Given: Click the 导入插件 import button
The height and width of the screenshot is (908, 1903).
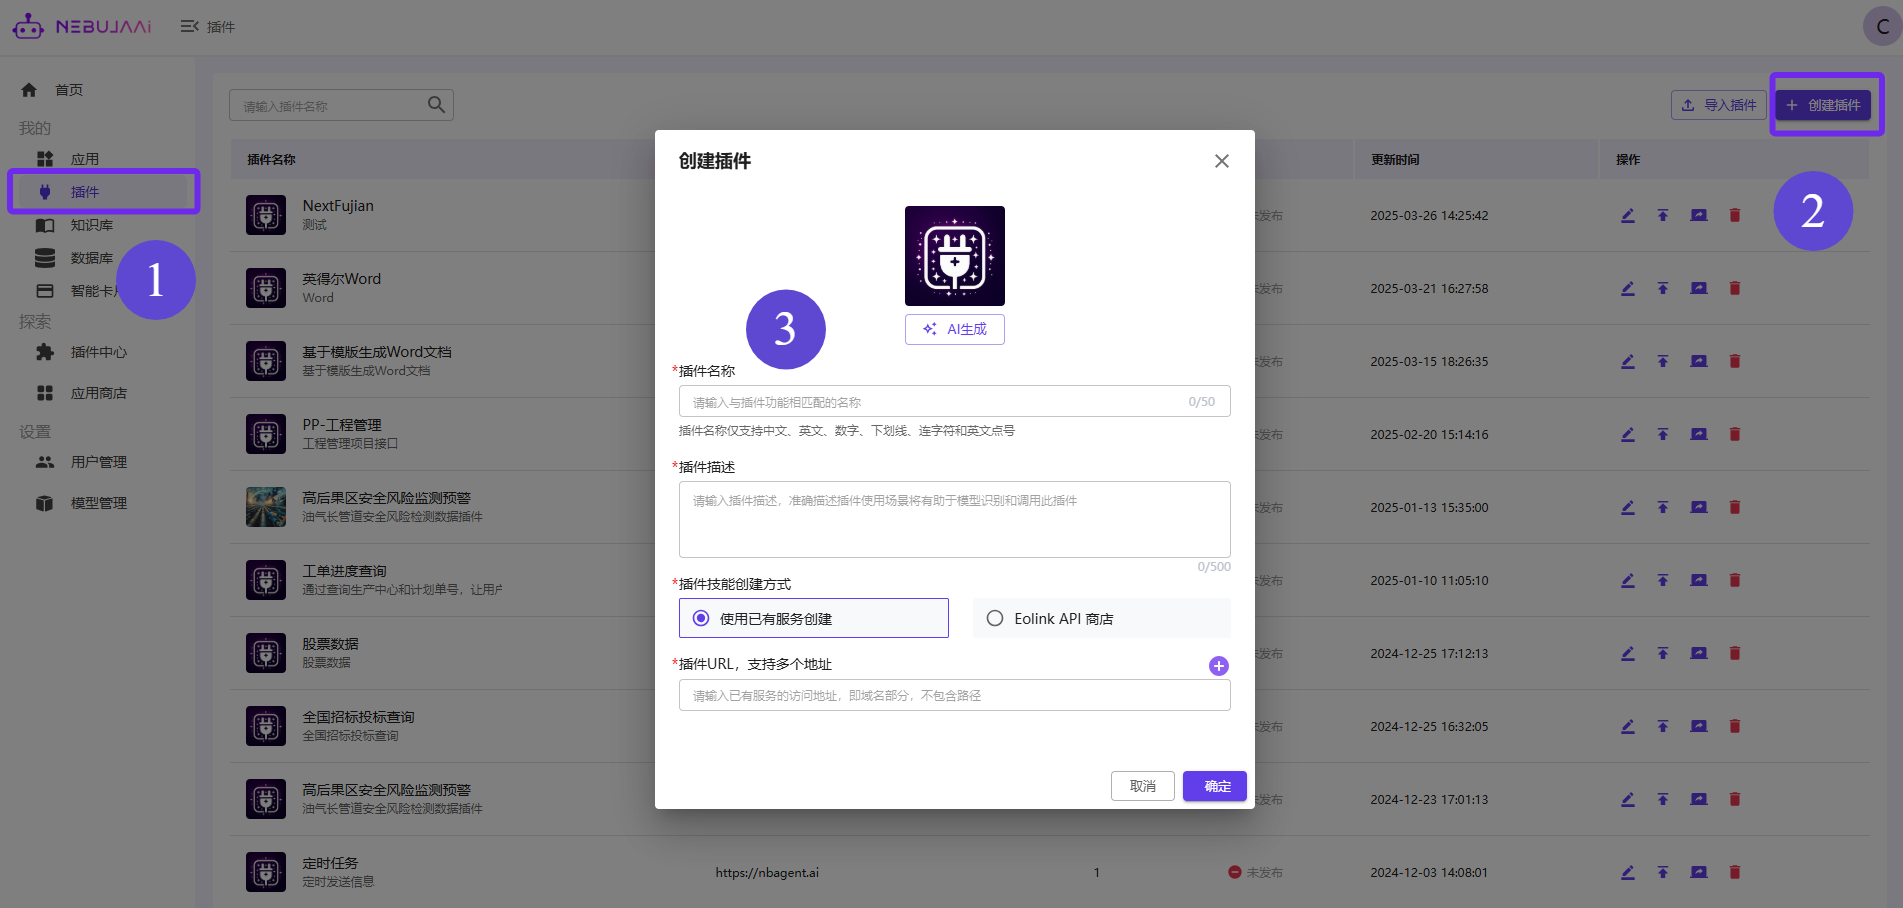Looking at the screenshot, I should point(1718,104).
